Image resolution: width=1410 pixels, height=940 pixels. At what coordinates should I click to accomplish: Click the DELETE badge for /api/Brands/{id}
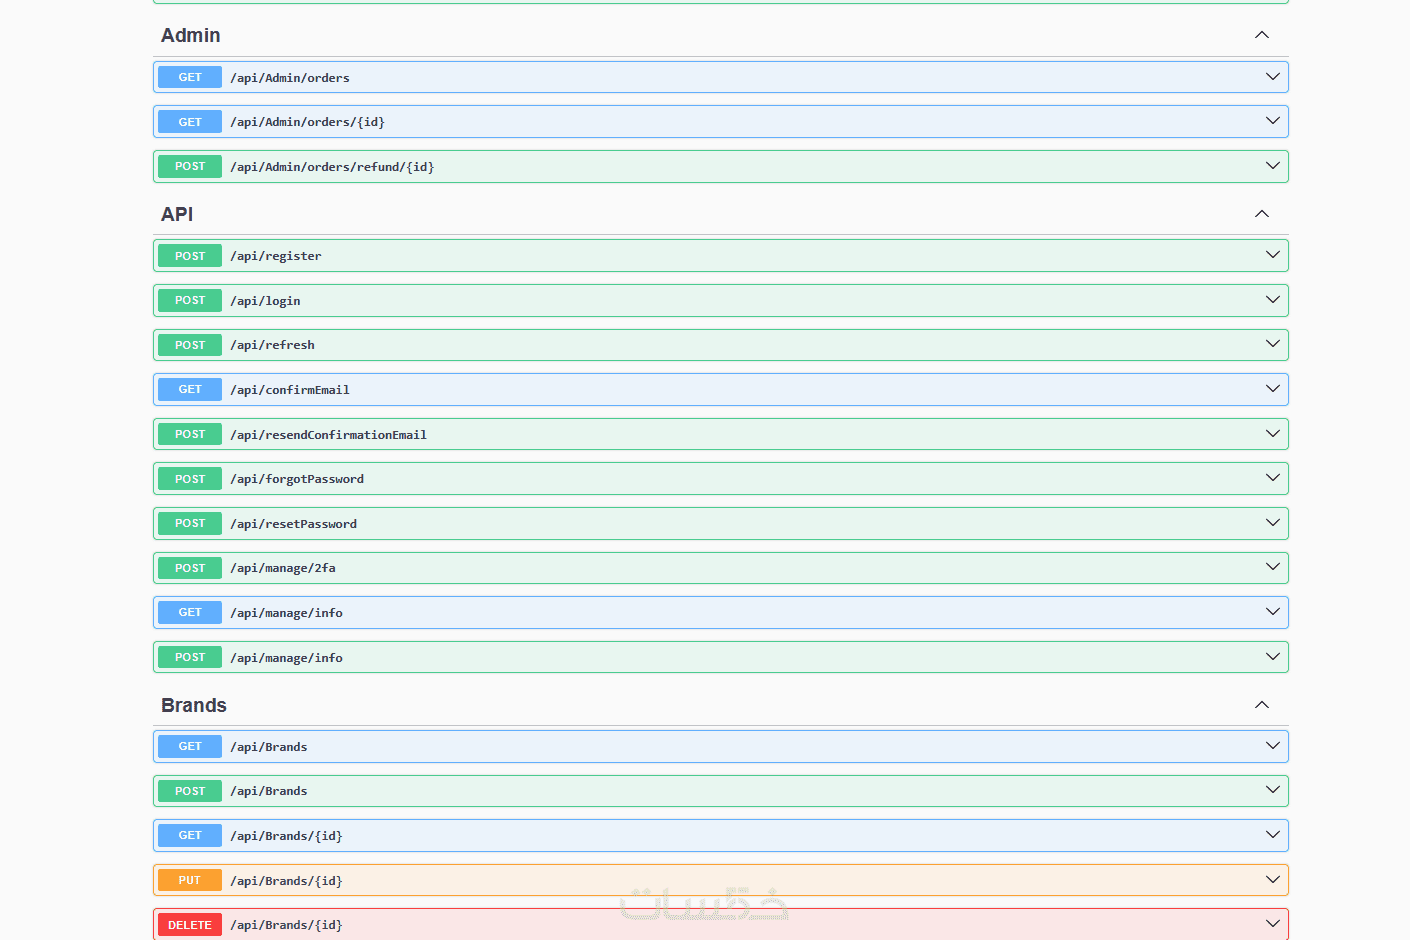click(x=190, y=925)
